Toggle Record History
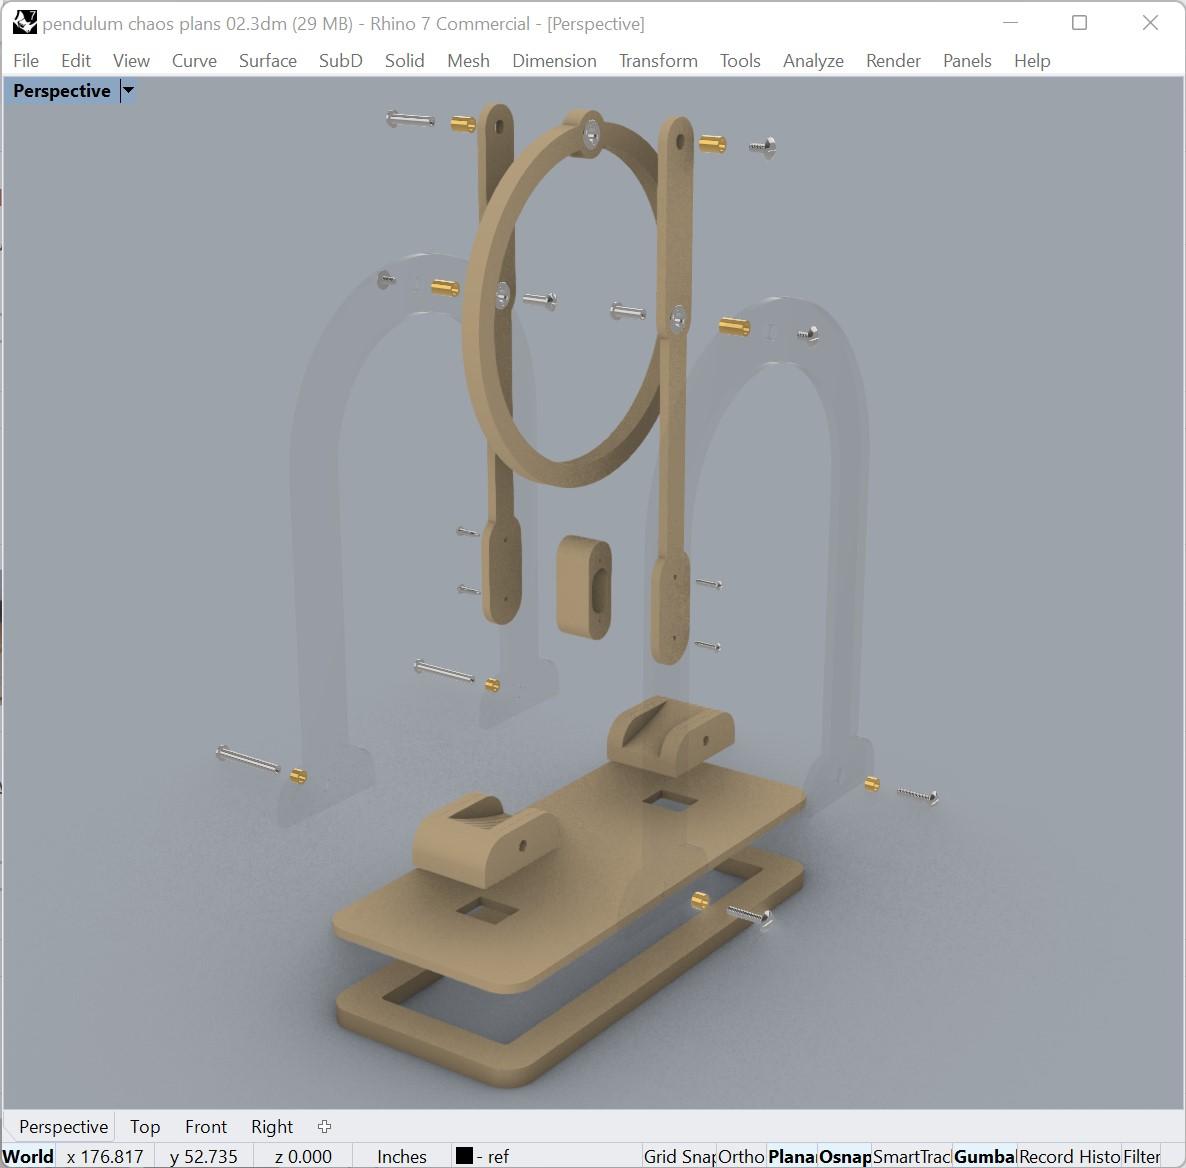 1070,1156
